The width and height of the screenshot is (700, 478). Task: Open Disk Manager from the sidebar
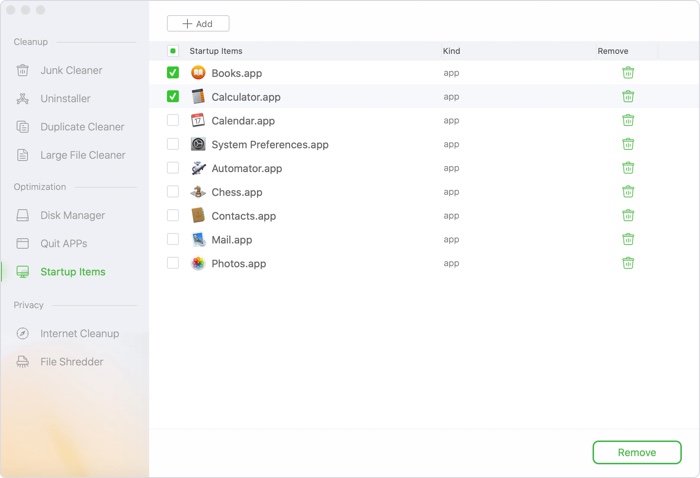(71, 215)
